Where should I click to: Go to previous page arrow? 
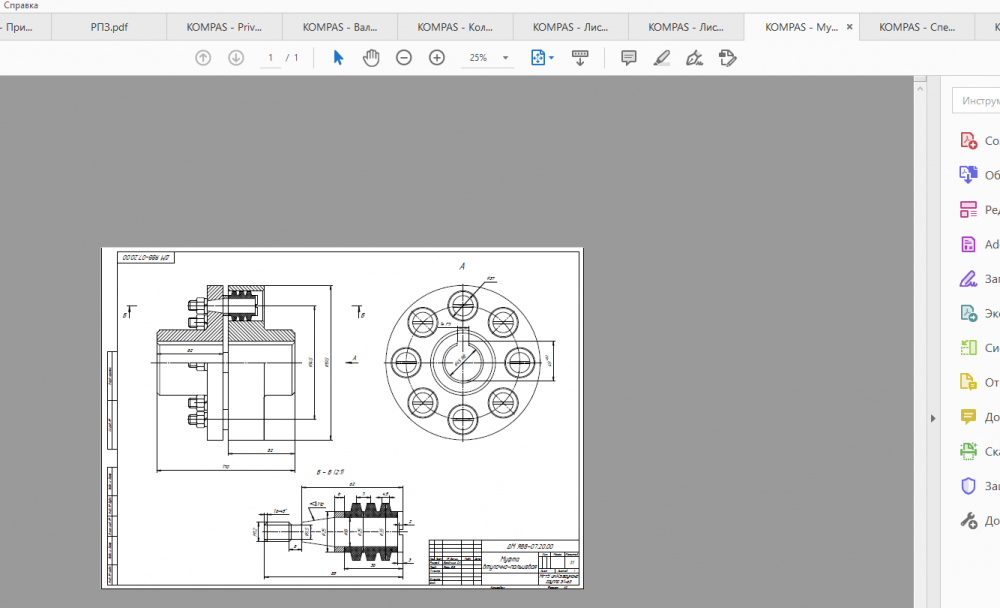[x=203, y=58]
